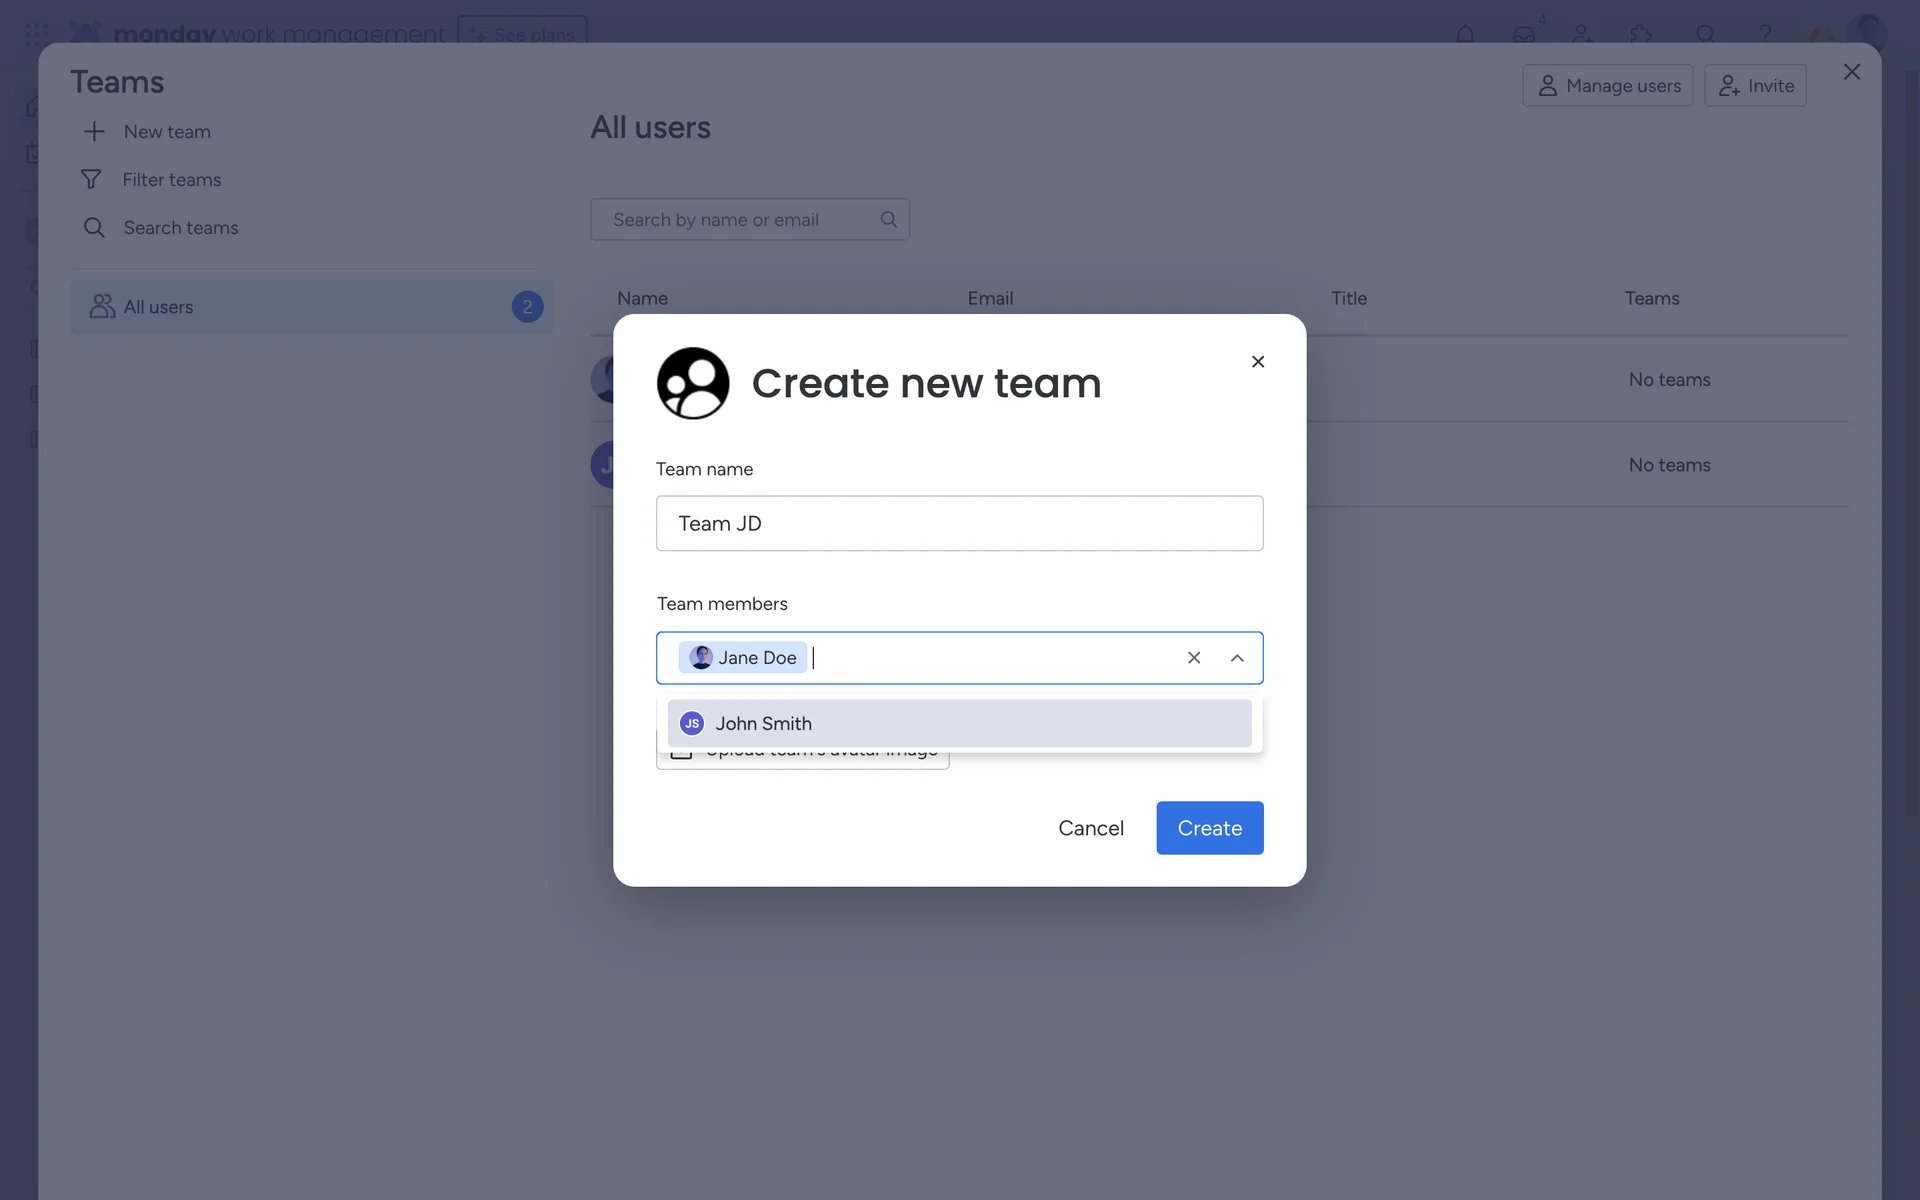Click Search teams magnifier icon

(x=94, y=227)
